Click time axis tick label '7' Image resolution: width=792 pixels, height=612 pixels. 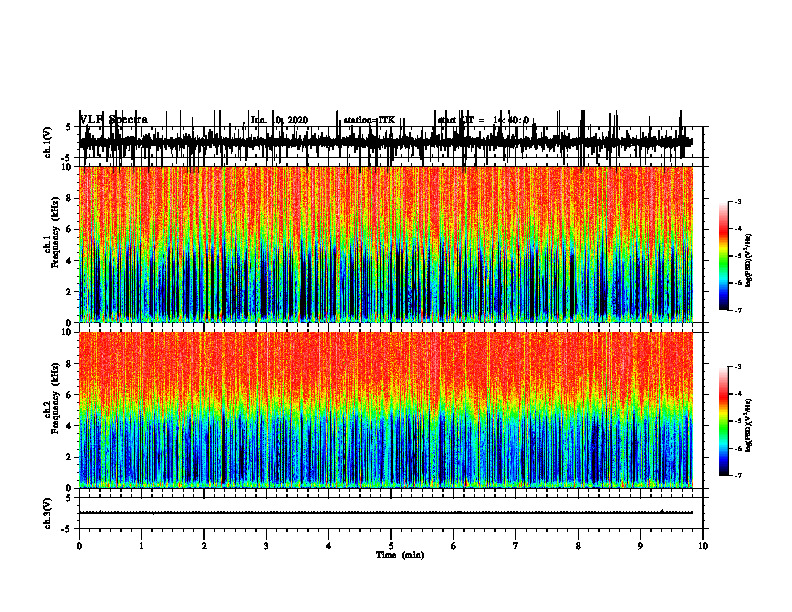coord(516,546)
